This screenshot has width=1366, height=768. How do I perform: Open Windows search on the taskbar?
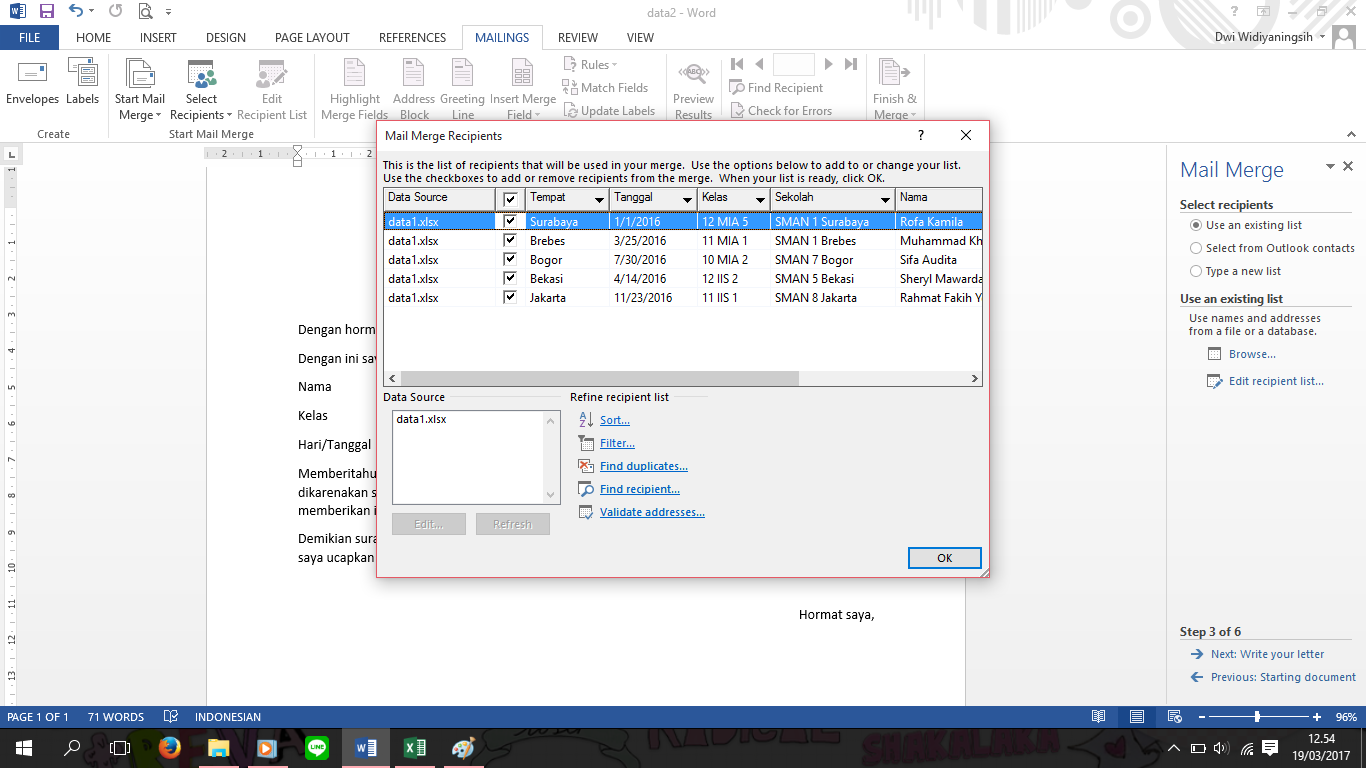point(72,747)
